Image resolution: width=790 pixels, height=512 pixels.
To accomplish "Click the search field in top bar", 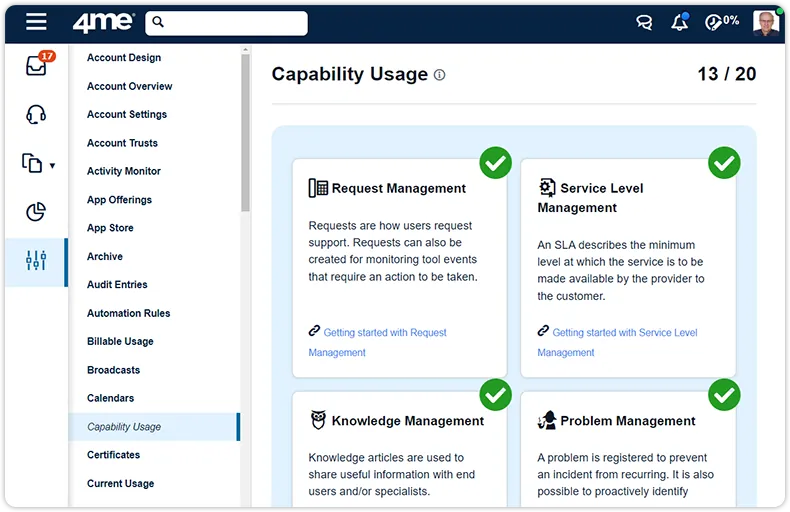I will (226, 23).
